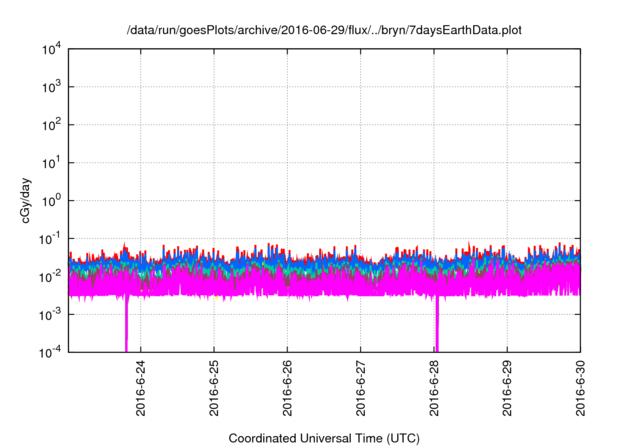640x448 pixels.
Task: Click the Coordinated Universal Time (UTC) label
Action: pos(324,438)
